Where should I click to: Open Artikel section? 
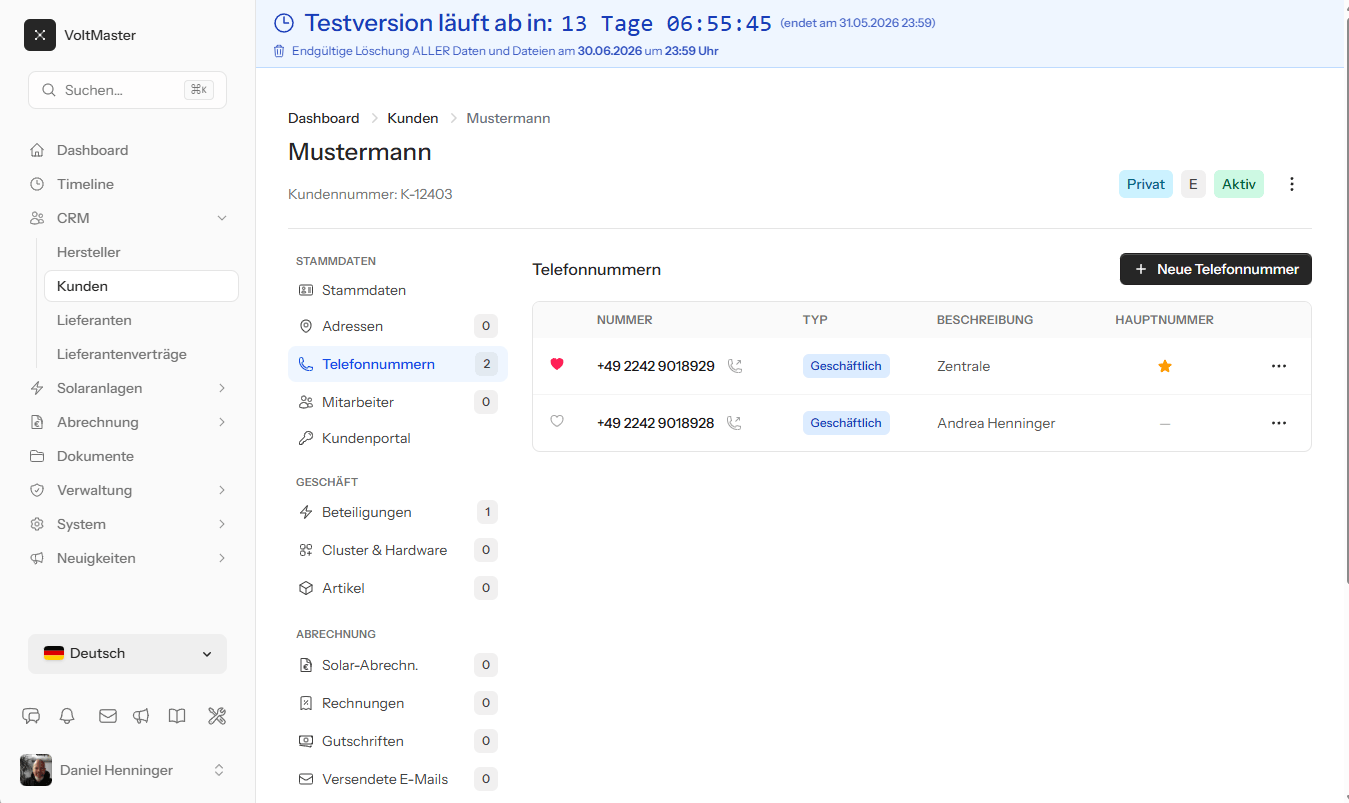(398, 588)
